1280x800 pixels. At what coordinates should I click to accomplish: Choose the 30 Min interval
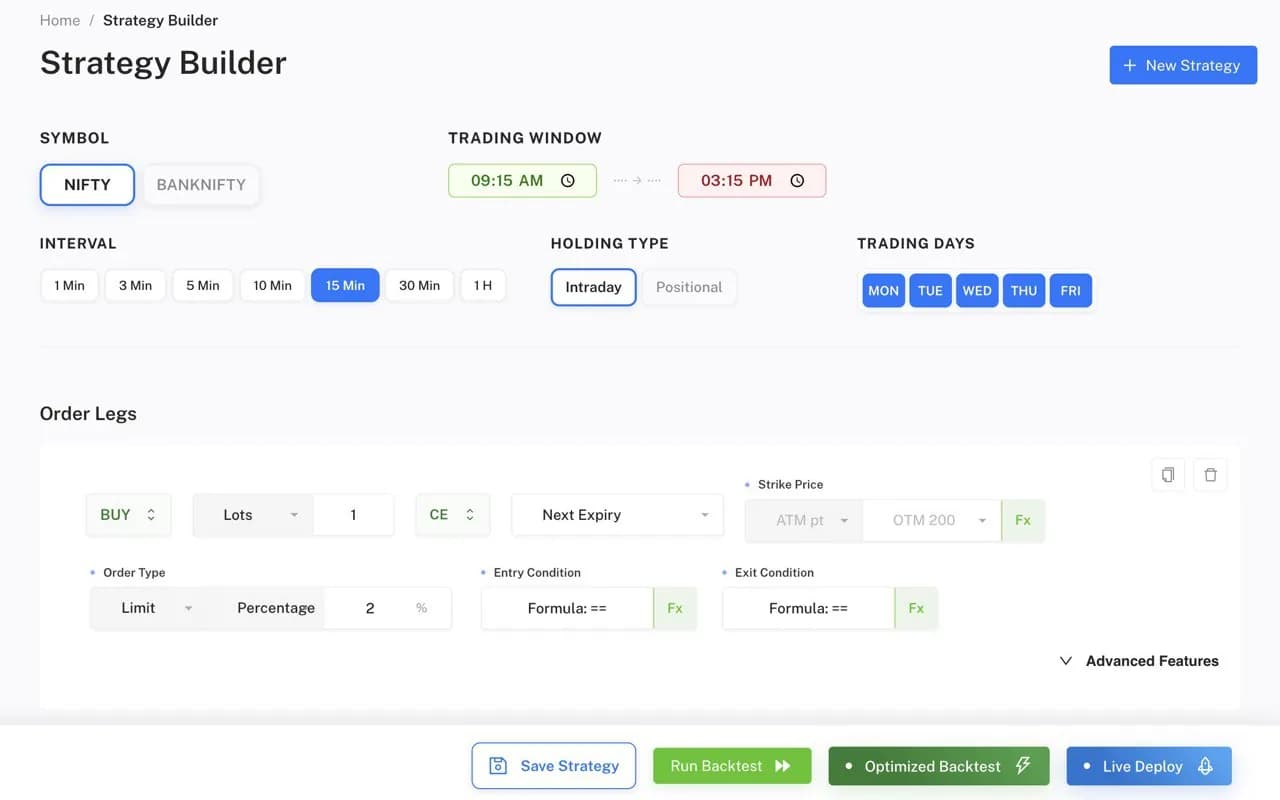pyautogui.click(x=419, y=286)
